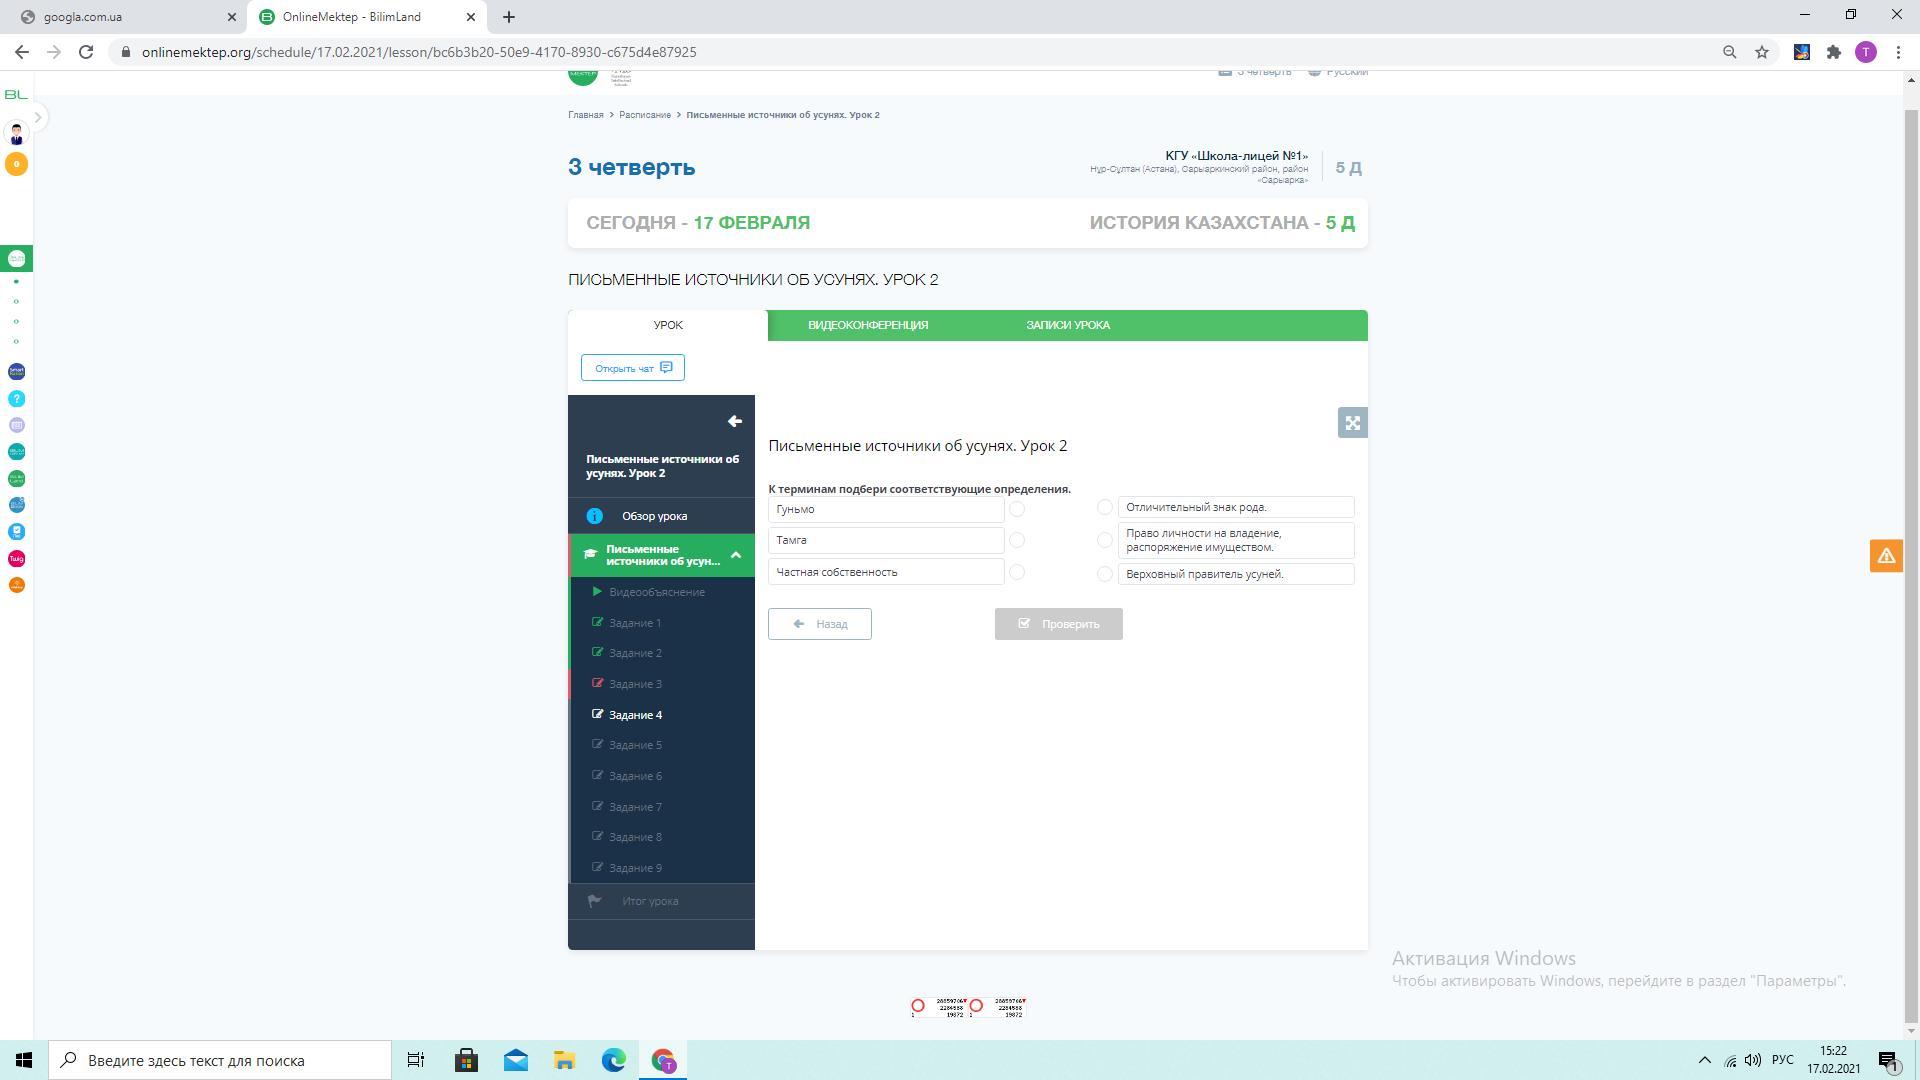Click the back arrow in lesson sidebar
1920x1080 pixels.
pos(734,422)
